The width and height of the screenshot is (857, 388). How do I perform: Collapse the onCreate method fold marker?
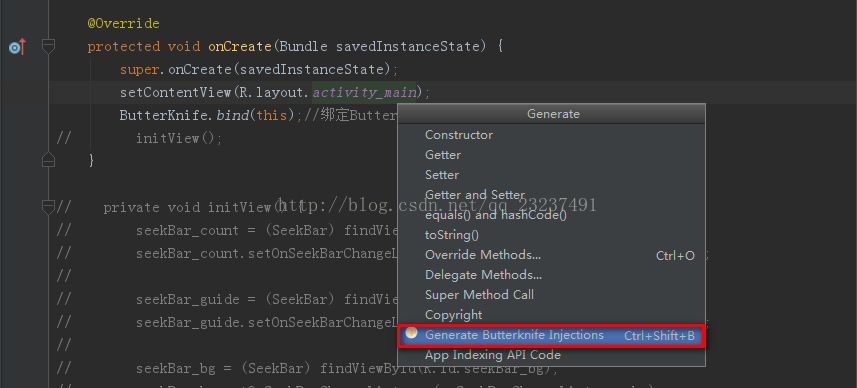[x=49, y=46]
